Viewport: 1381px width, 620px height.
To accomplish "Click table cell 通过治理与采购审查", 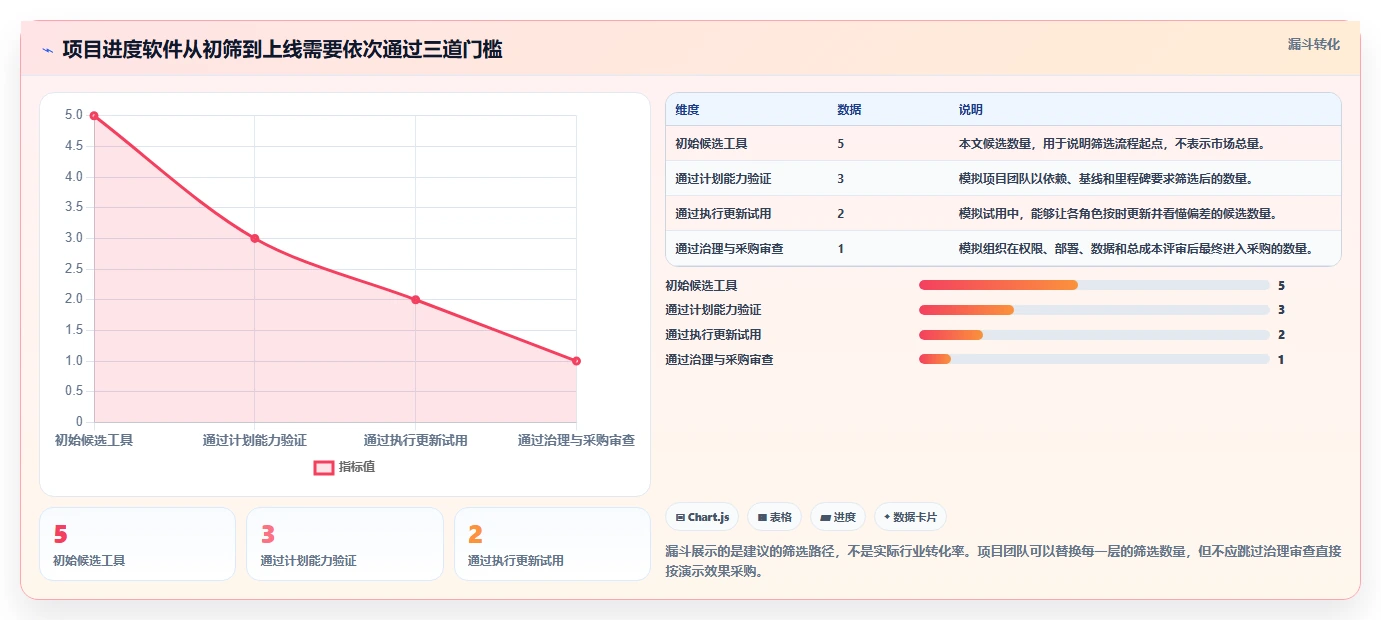I will (729, 249).
